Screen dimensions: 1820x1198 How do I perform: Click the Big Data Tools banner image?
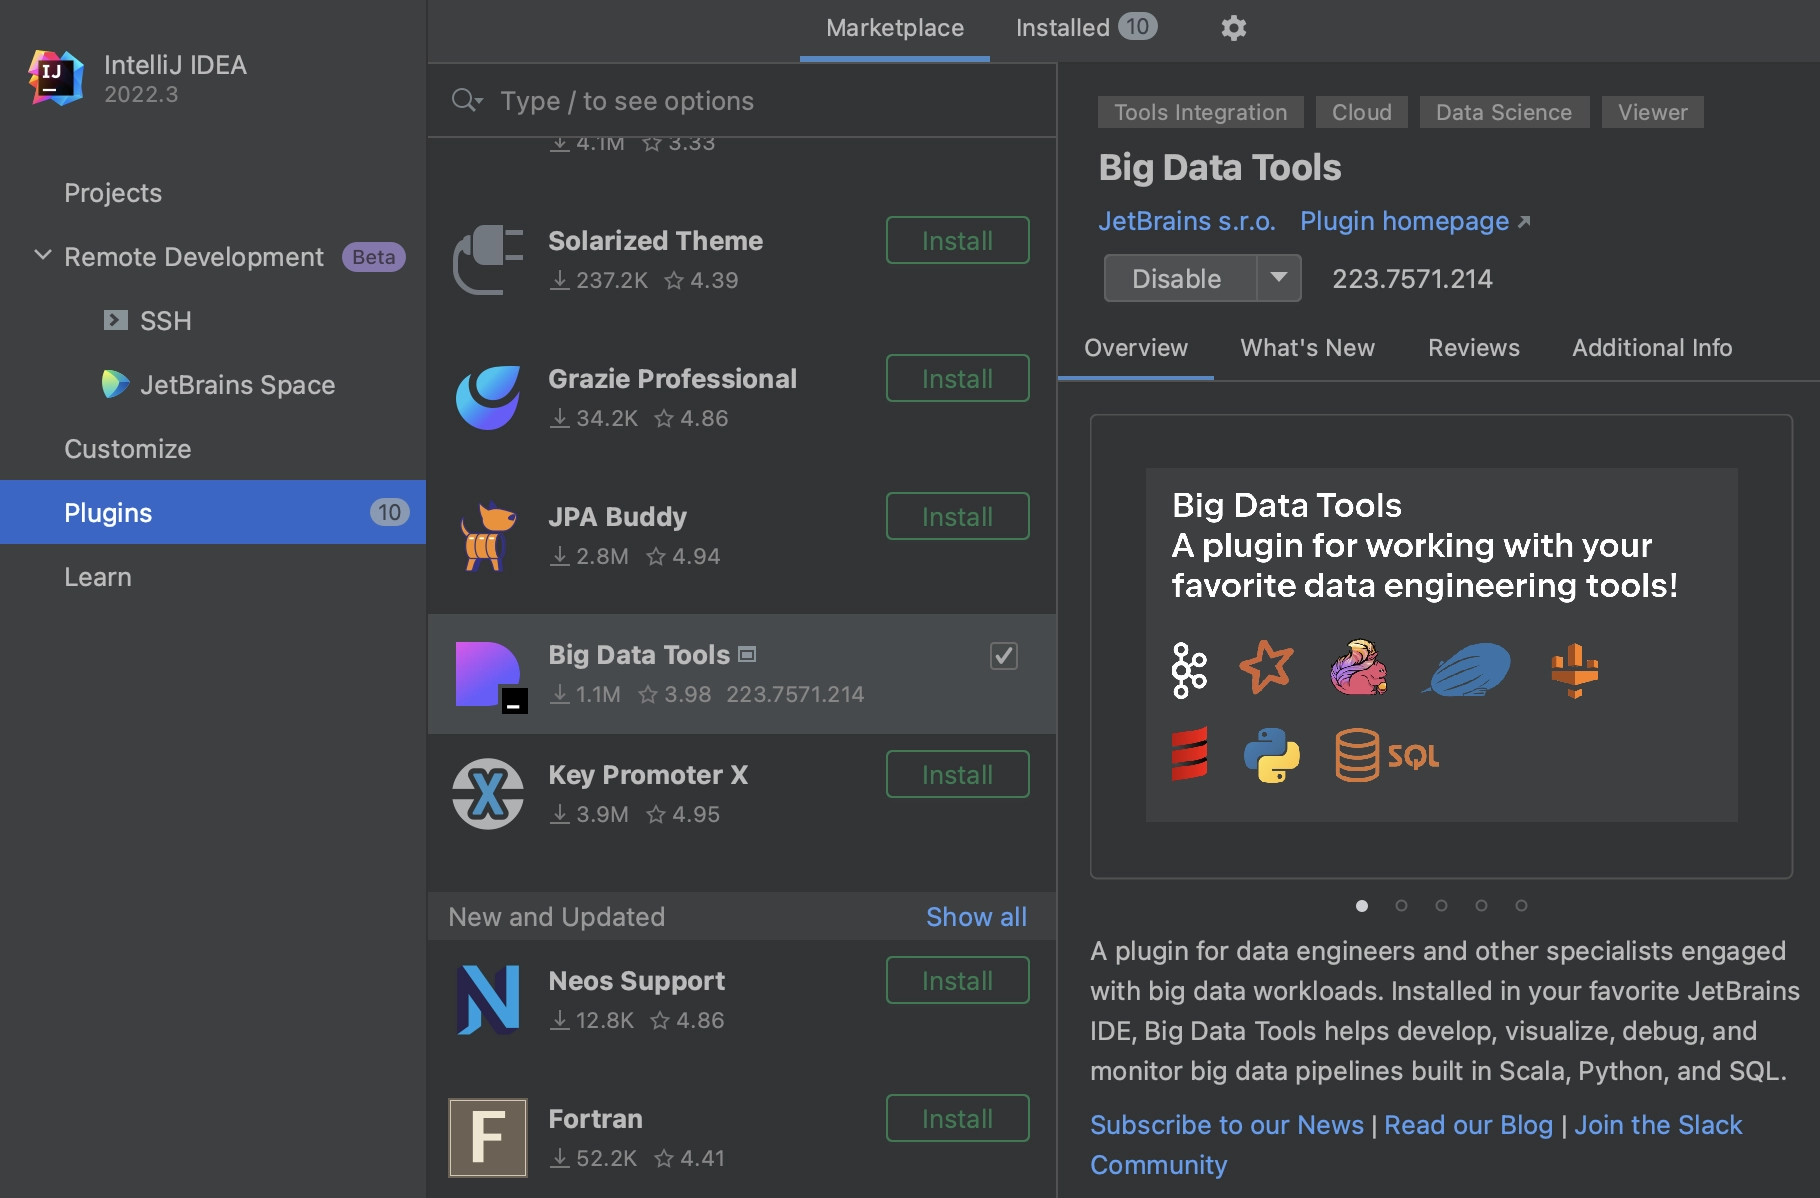(x=1441, y=645)
